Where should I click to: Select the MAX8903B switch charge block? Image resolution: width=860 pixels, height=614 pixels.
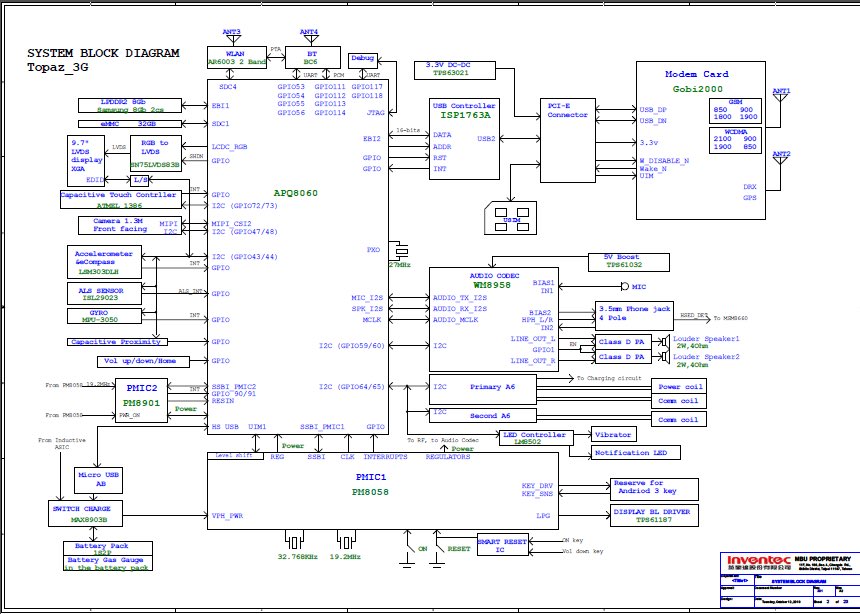[85, 515]
